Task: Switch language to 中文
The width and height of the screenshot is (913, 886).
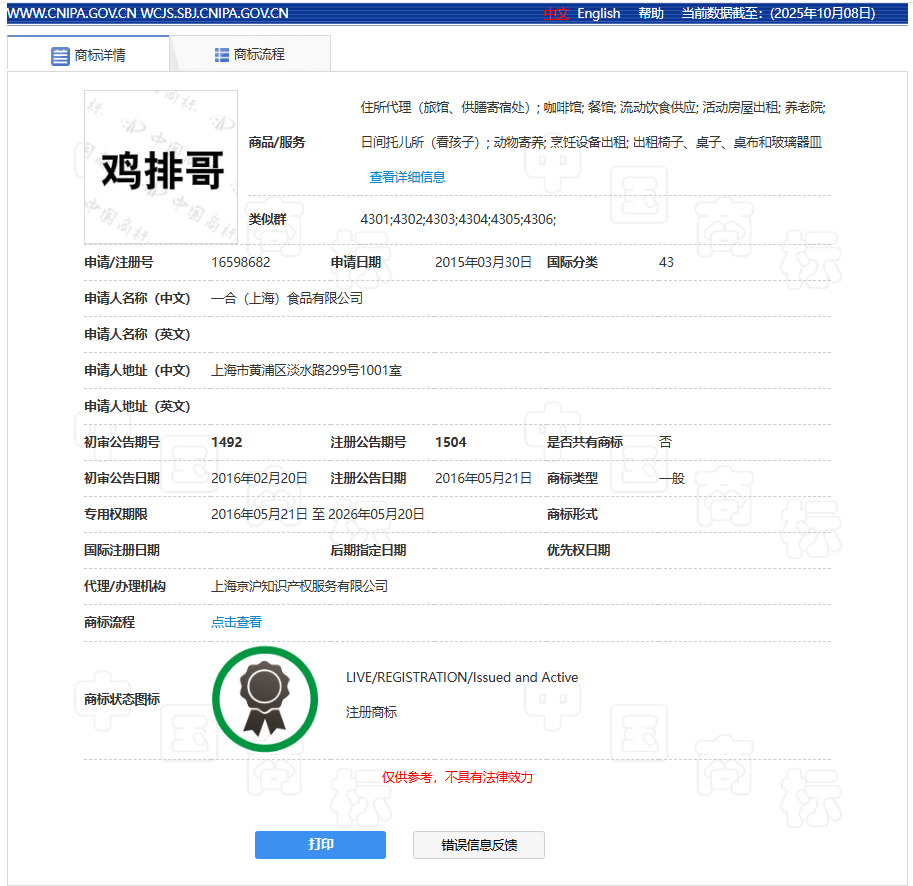Action: 557,13
